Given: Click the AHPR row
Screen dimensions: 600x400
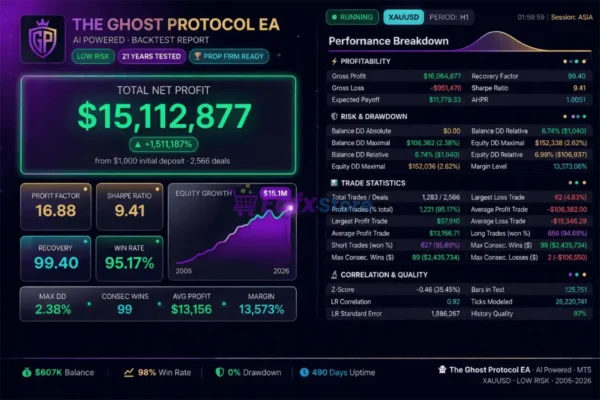Looking at the screenshot, I should tap(528, 100).
